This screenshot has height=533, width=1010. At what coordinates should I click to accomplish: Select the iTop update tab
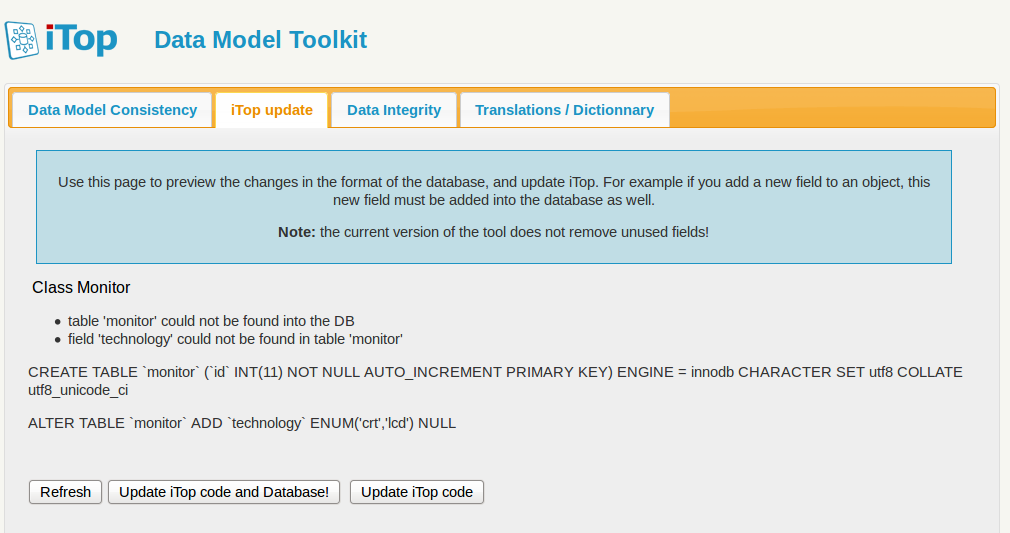[x=271, y=110]
